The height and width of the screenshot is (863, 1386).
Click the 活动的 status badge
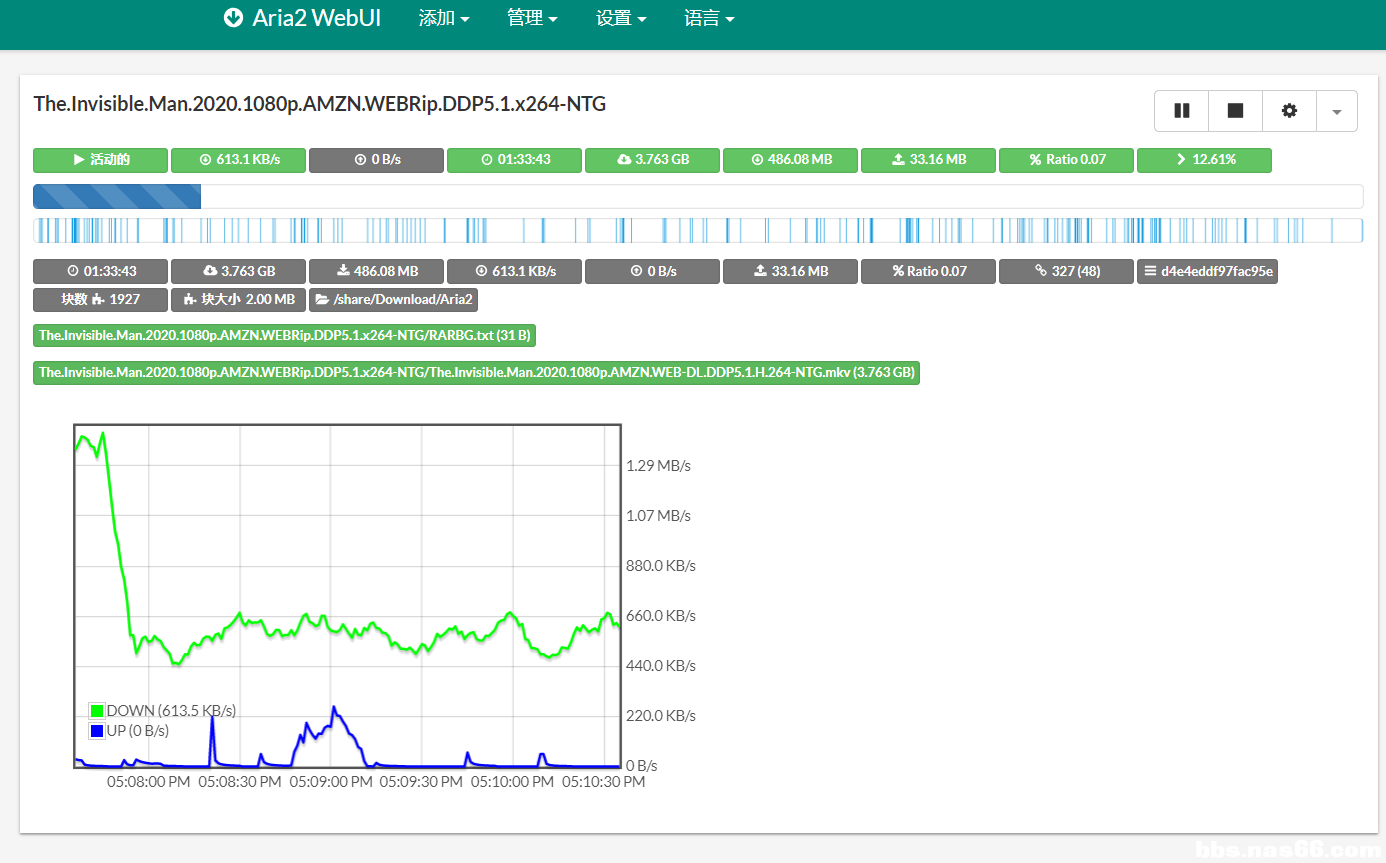pyautogui.click(x=100, y=160)
